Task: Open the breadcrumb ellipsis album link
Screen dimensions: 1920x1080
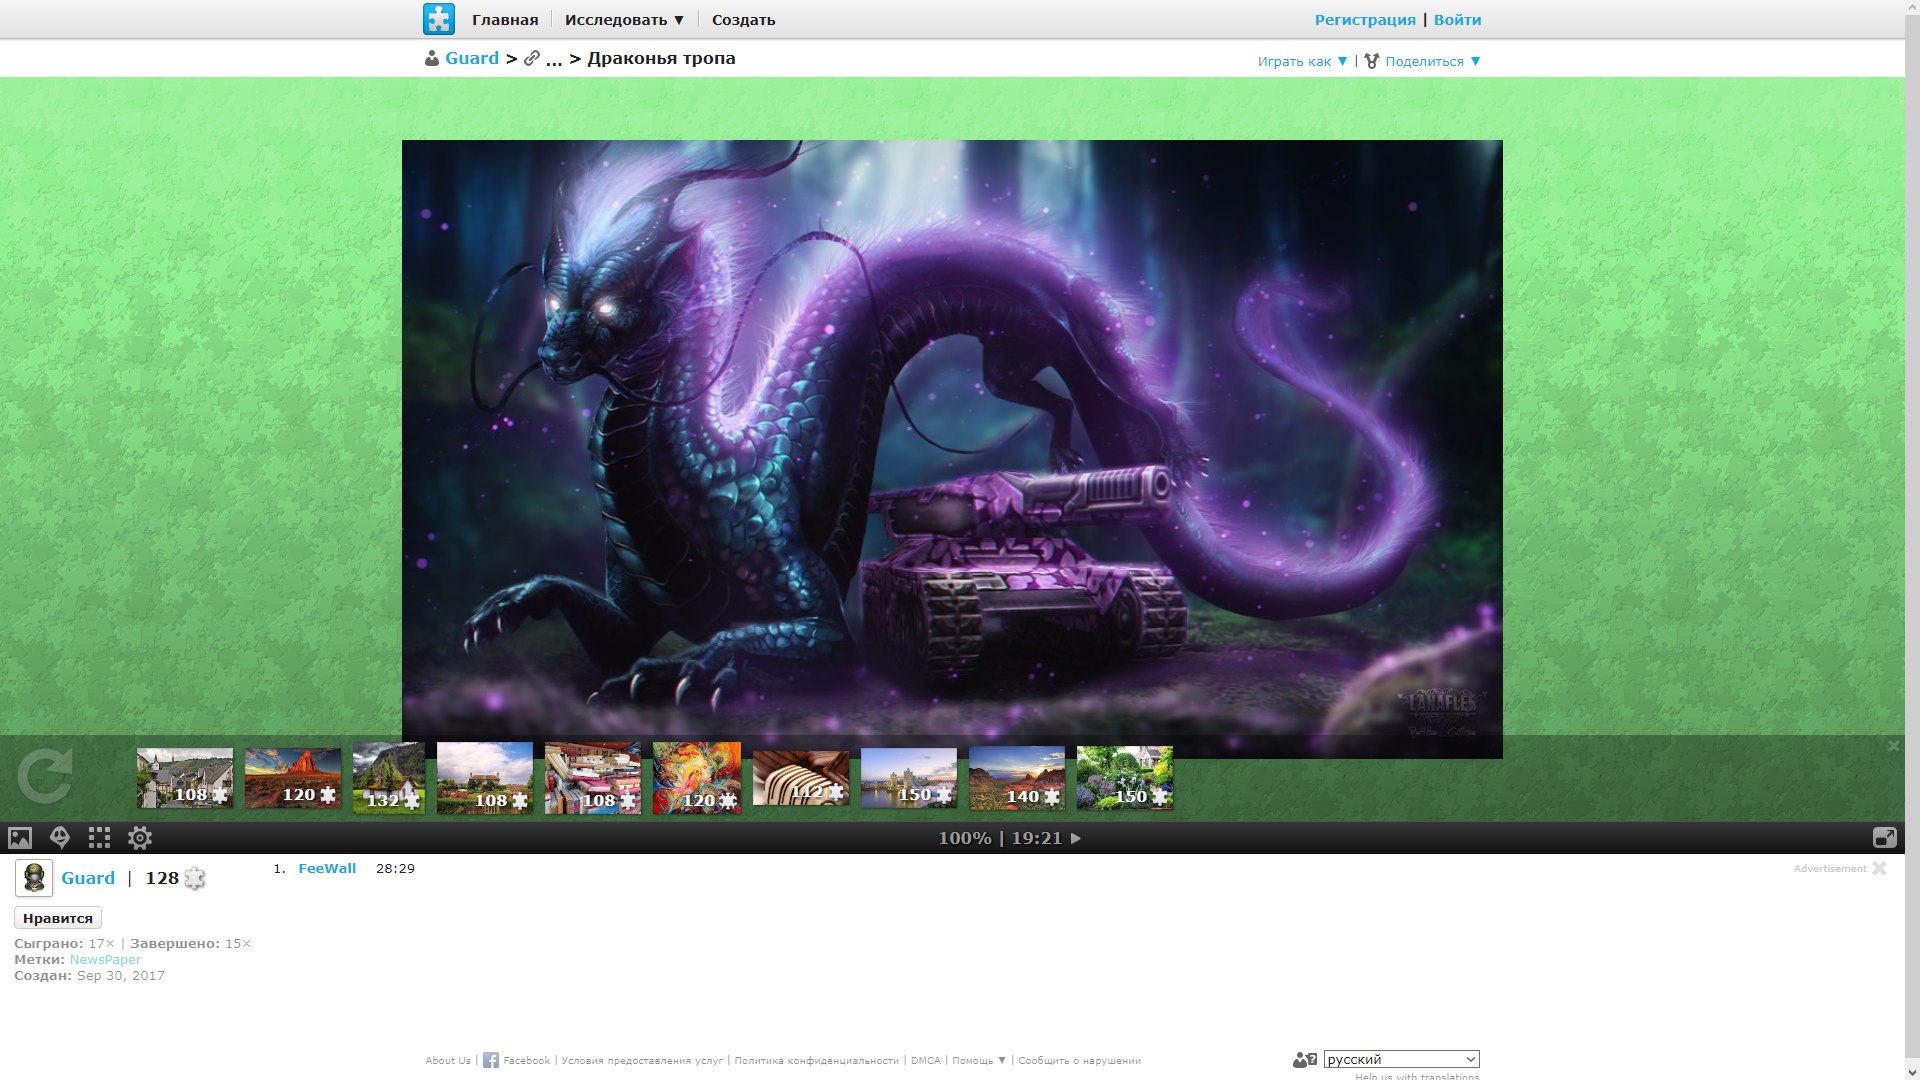Action: coord(554,60)
